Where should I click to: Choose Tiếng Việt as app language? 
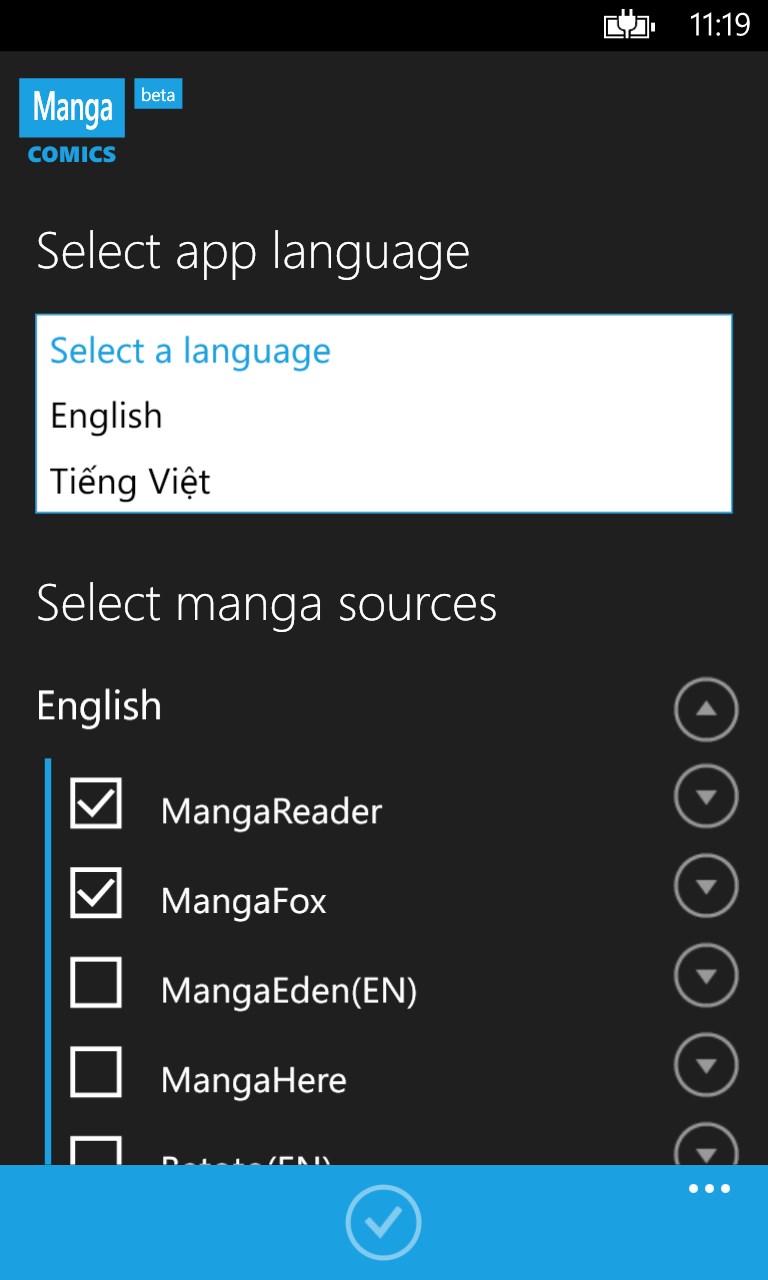[130, 482]
